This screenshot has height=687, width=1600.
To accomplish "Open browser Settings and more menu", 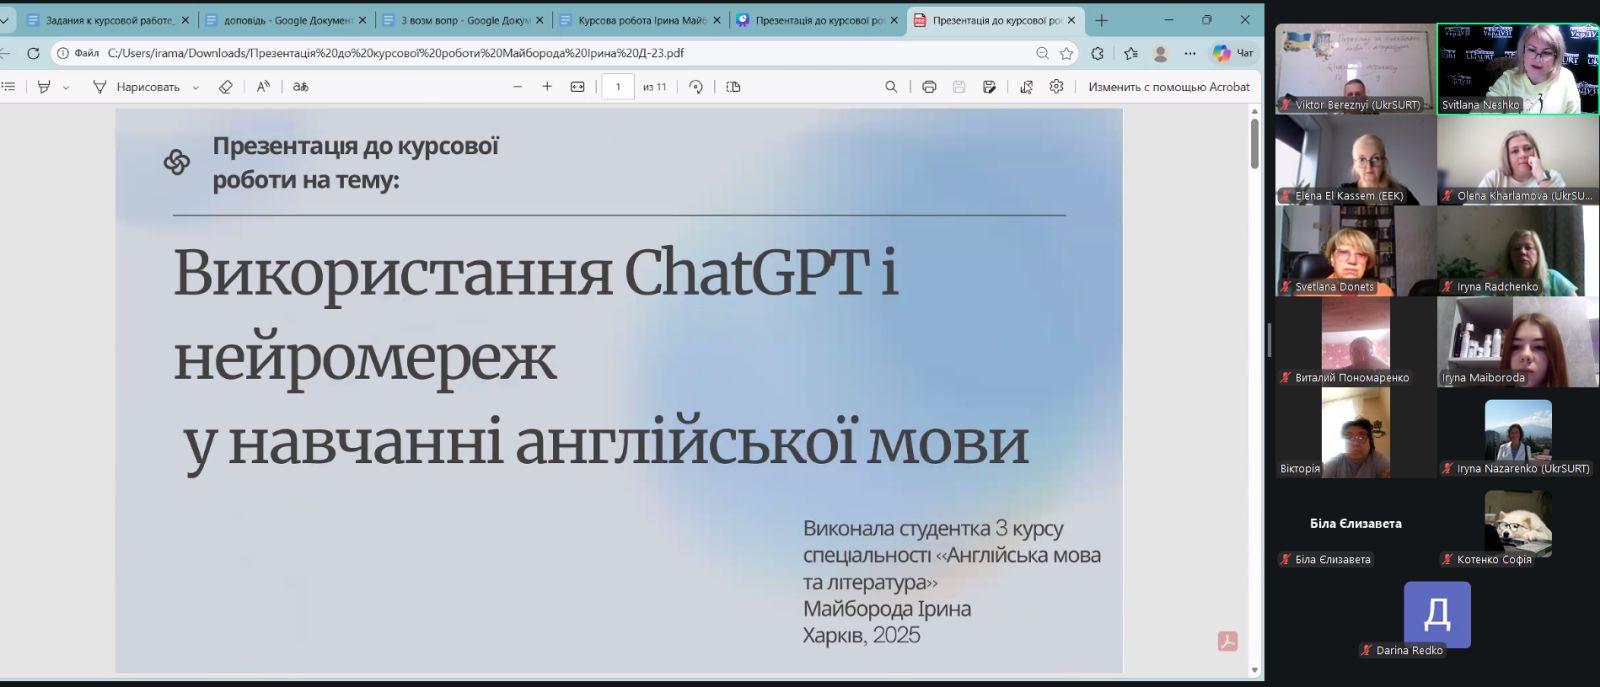I will coord(1190,53).
